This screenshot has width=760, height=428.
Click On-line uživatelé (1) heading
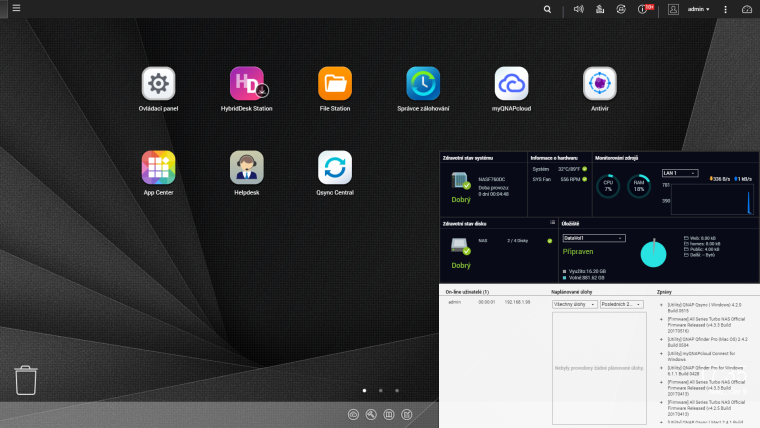point(467,292)
